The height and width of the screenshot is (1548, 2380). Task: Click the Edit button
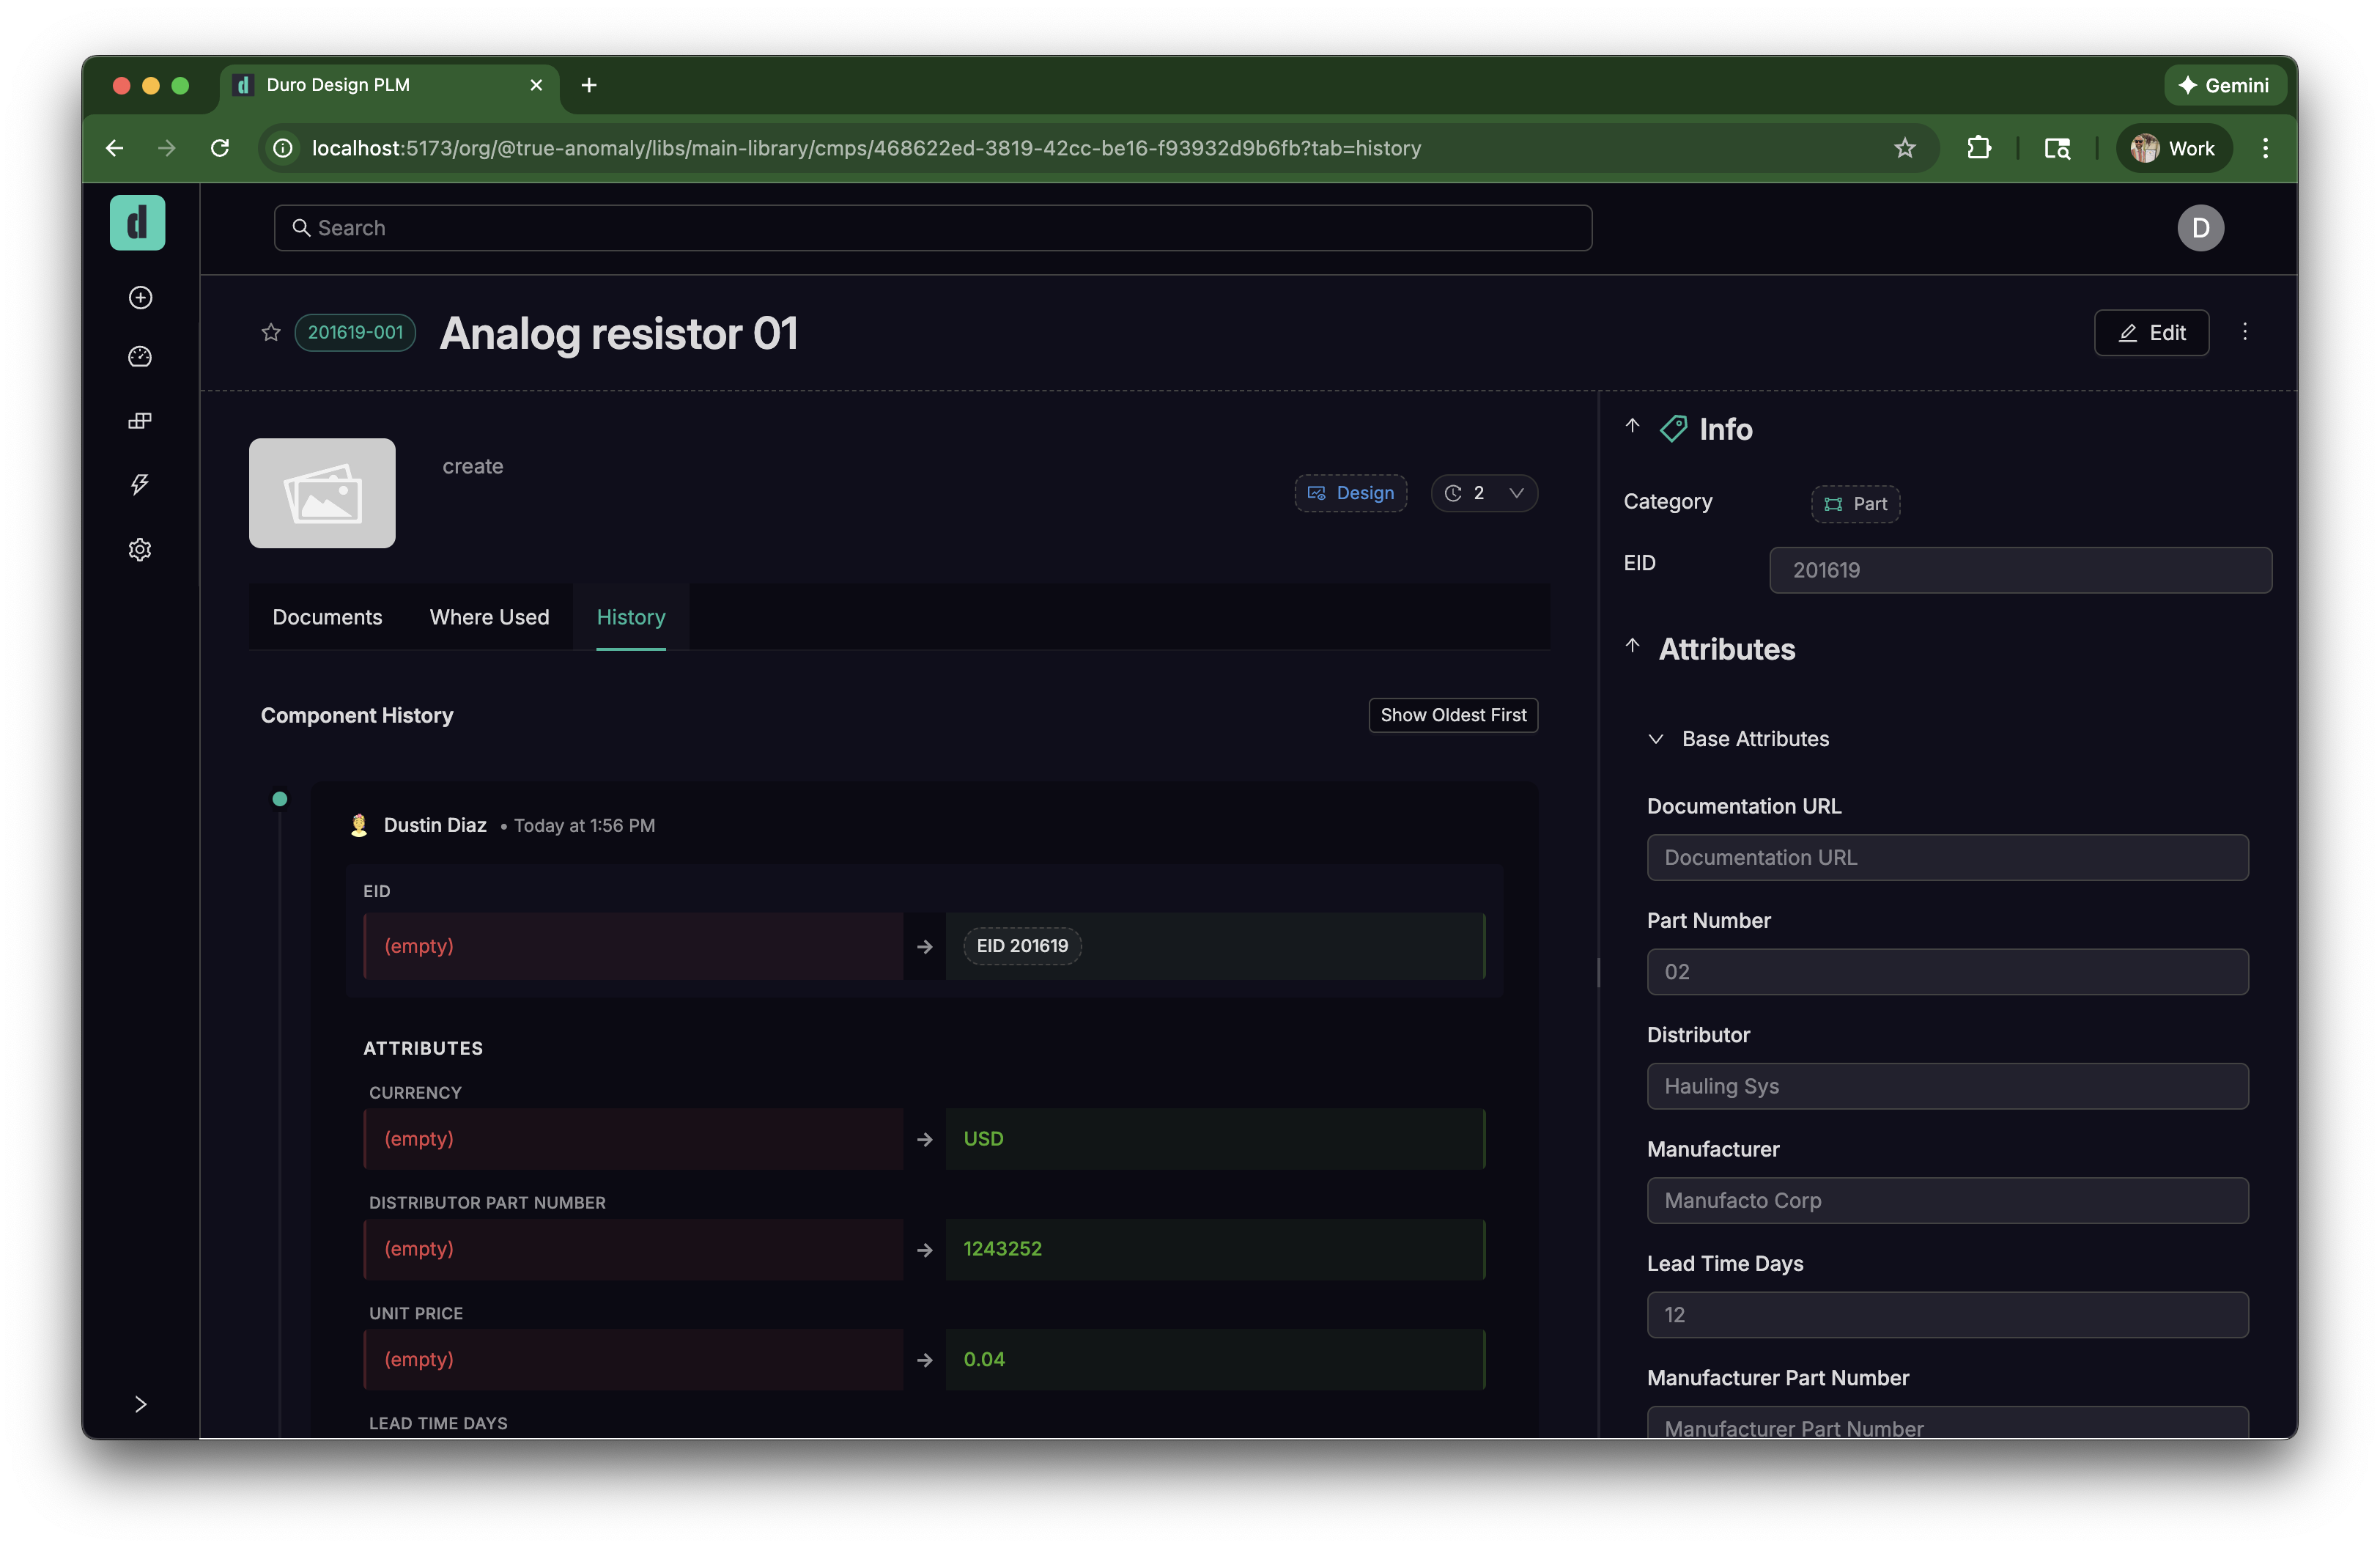(2151, 333)
